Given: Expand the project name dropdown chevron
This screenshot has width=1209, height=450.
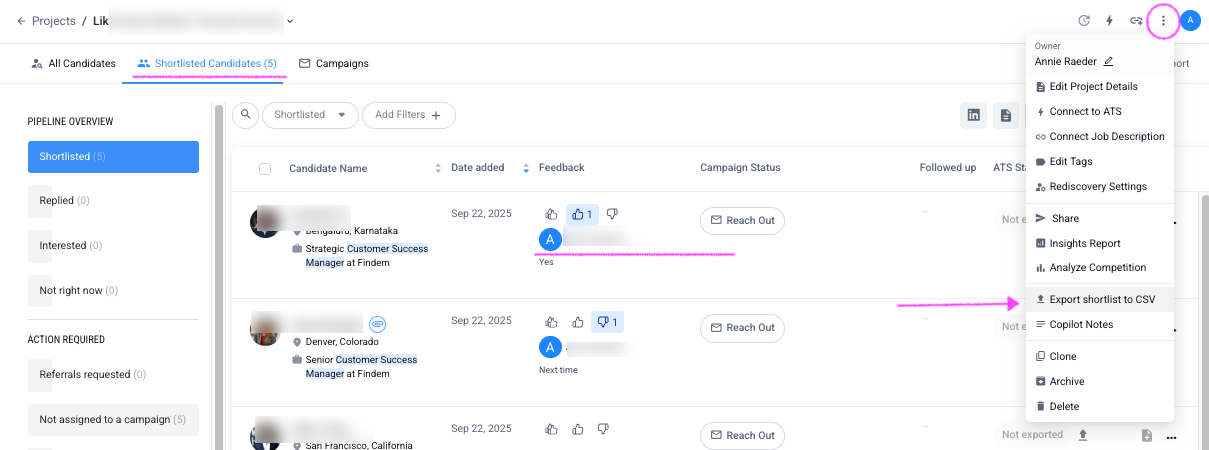Looking at the screenshot, I should tap(290, 20).
